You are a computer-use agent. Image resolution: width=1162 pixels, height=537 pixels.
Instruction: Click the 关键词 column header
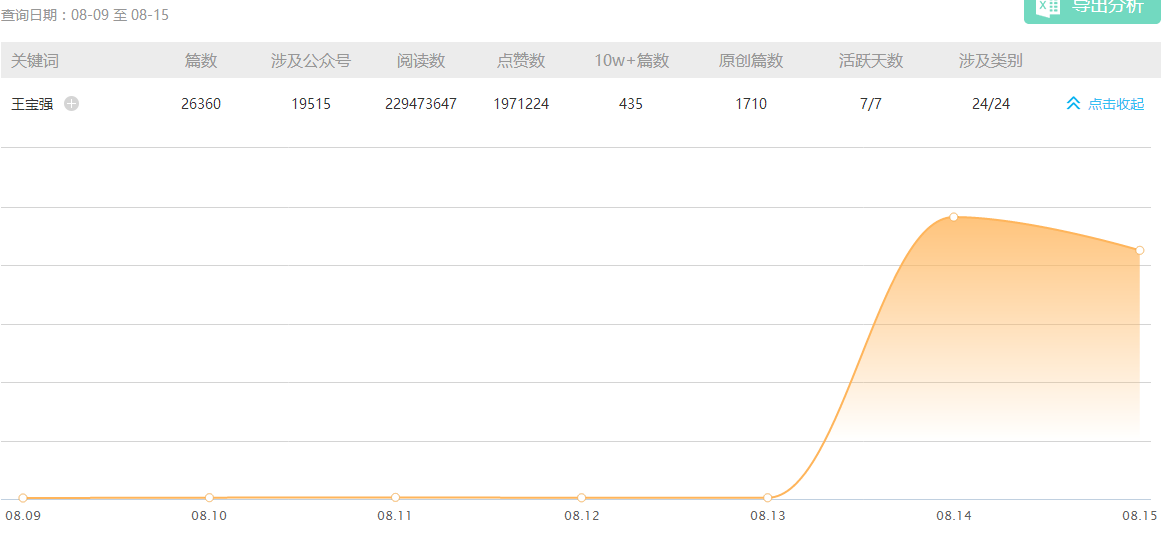35,61
